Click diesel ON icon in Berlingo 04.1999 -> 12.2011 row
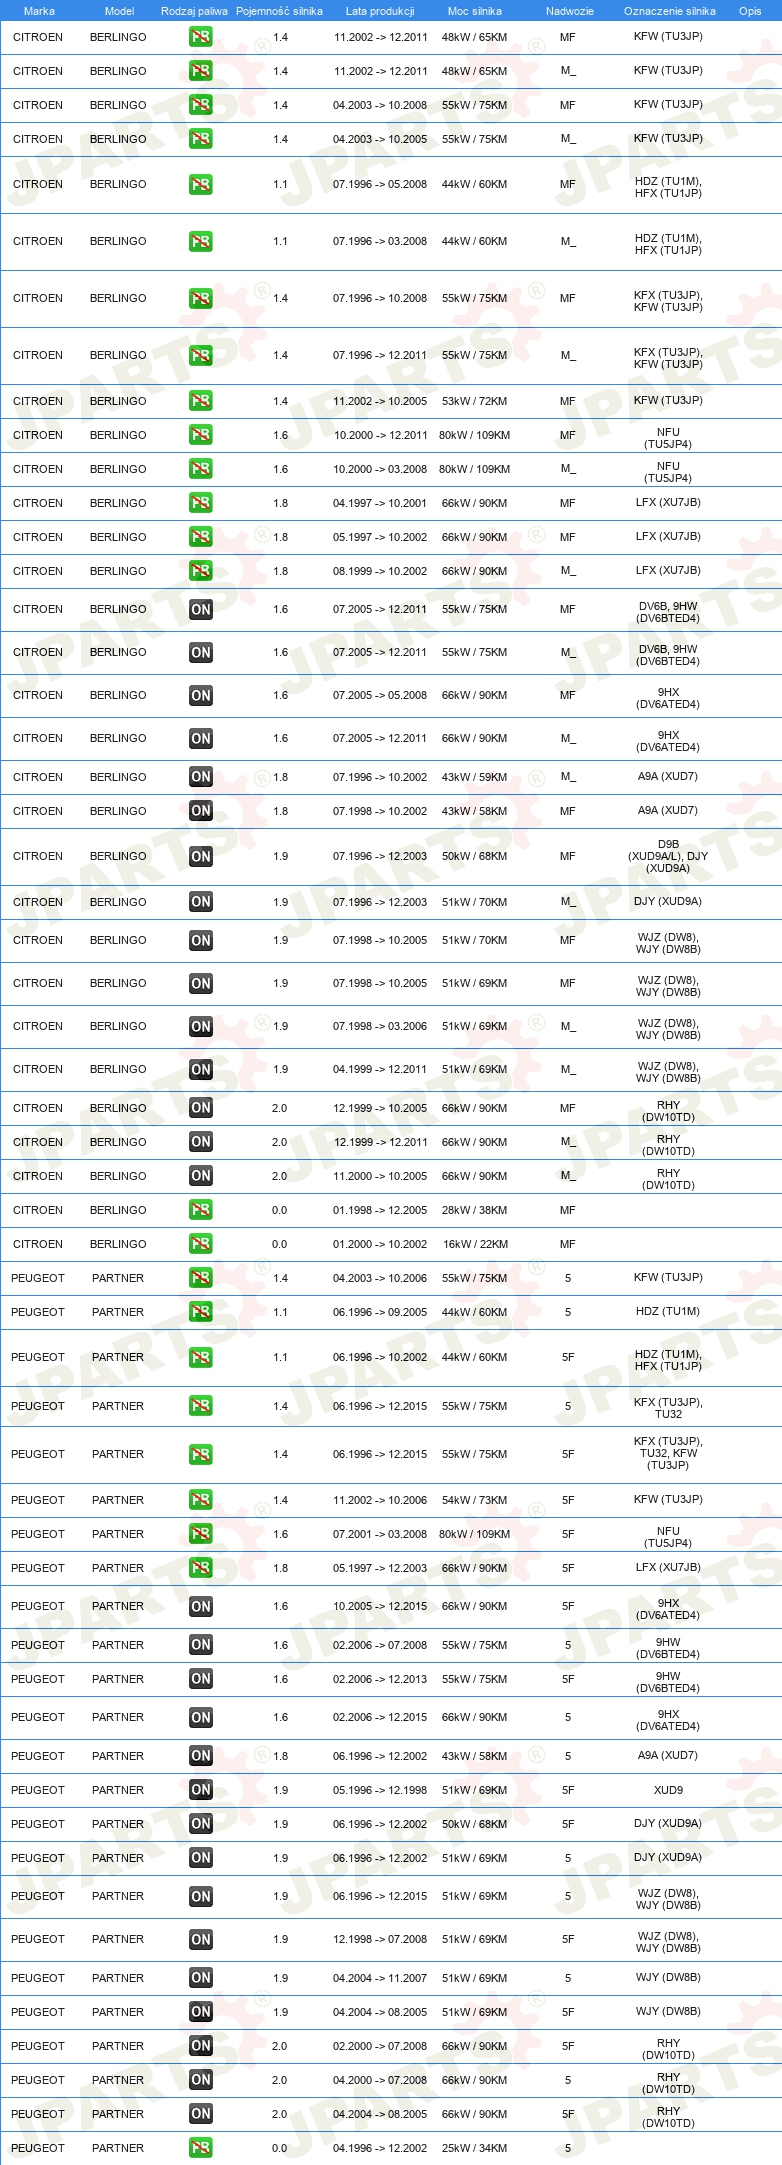 coord(201,1069)
